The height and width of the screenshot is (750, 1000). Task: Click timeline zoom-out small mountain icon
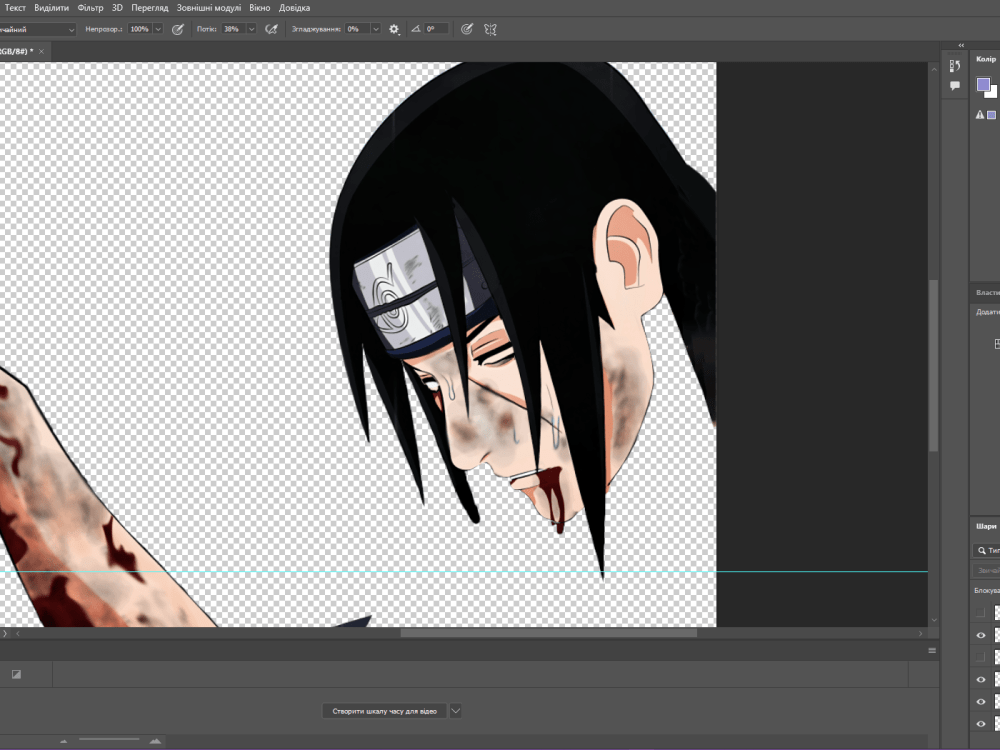tap(64, 741)
